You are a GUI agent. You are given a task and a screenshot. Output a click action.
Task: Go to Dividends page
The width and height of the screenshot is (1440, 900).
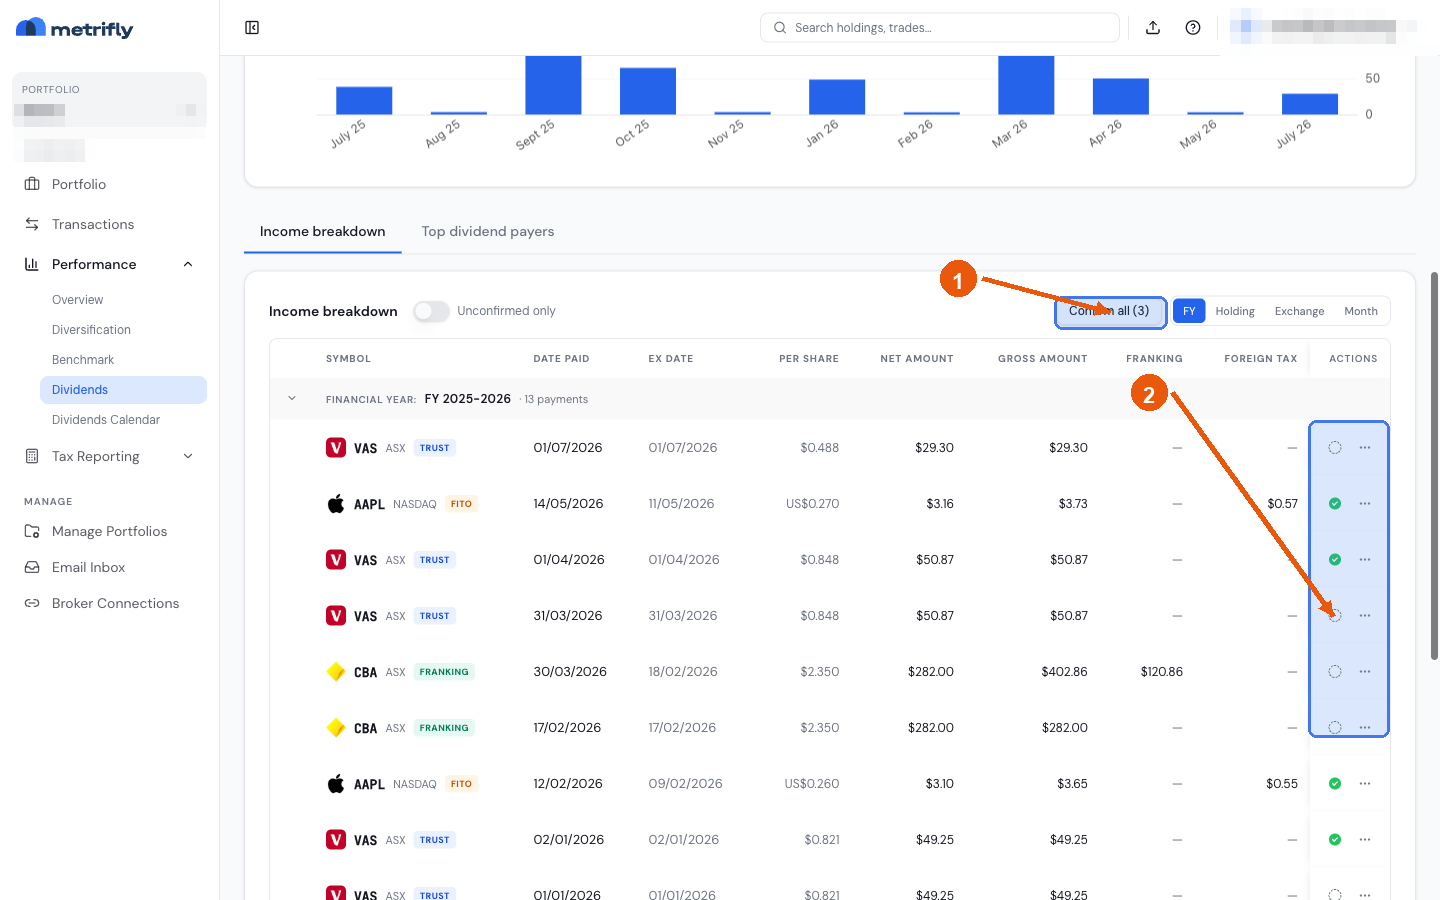(x=123, y=390)
